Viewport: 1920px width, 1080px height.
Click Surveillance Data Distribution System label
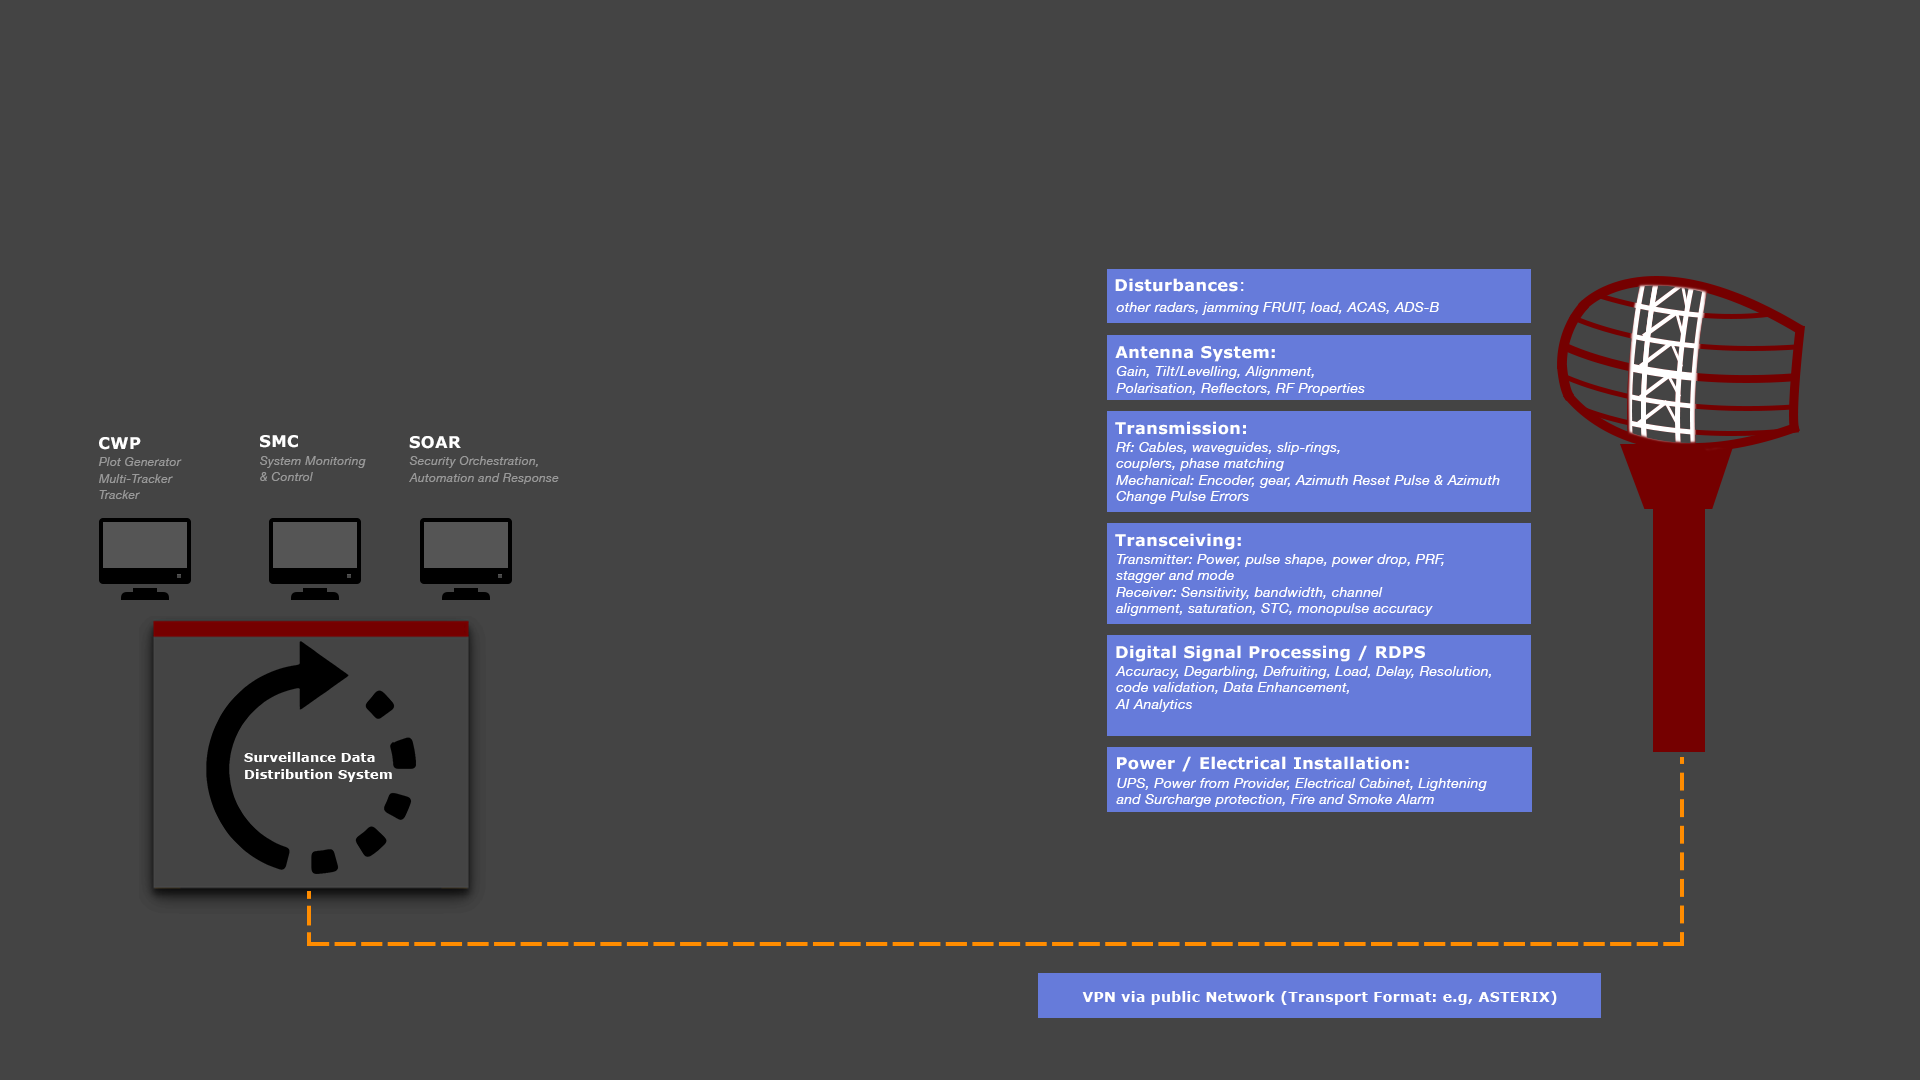click(x=318, y=766)
